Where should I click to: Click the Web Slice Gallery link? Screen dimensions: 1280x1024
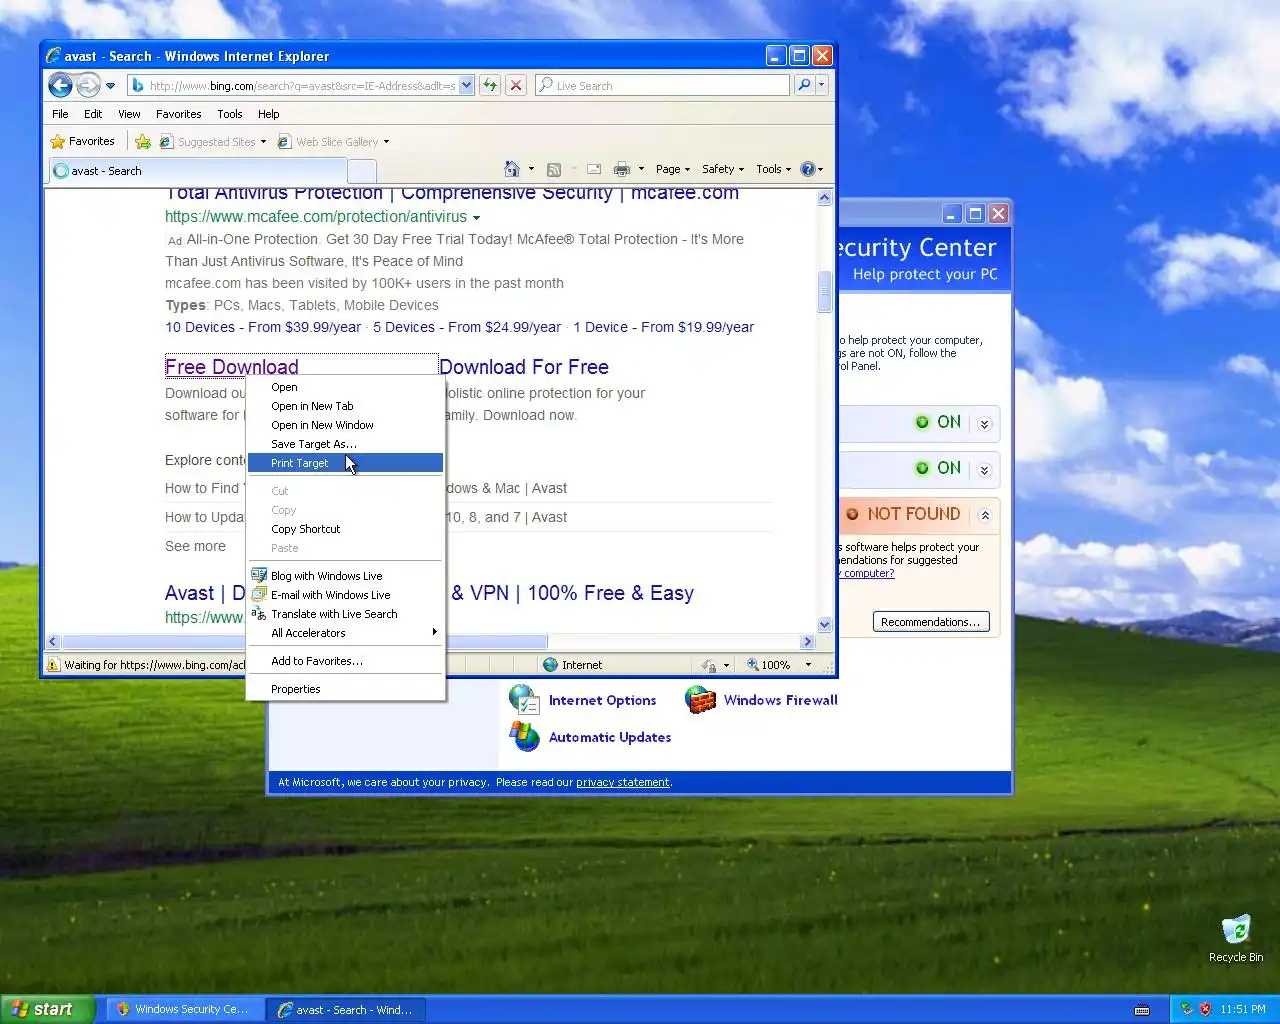[334, 142]
